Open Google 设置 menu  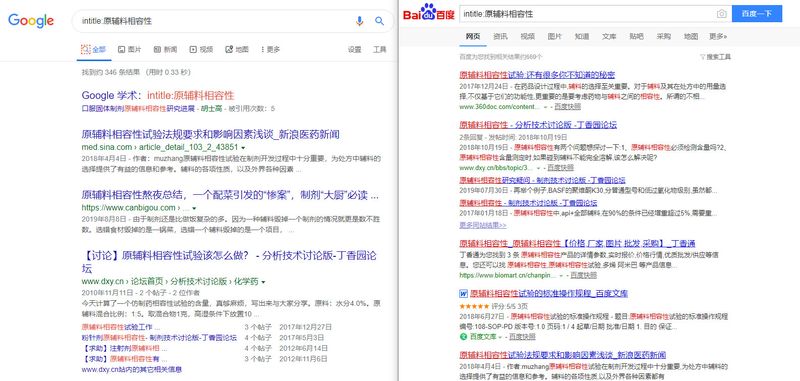(x=355, y=49)
